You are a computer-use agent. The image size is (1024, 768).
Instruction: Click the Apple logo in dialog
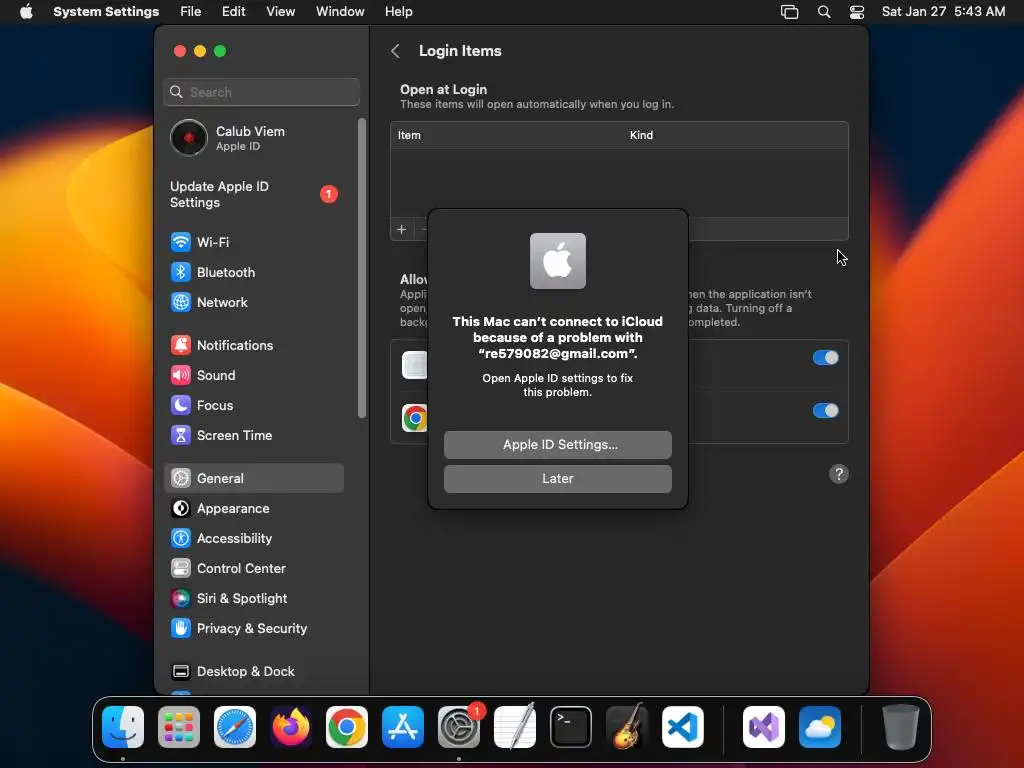pos(558,261)
